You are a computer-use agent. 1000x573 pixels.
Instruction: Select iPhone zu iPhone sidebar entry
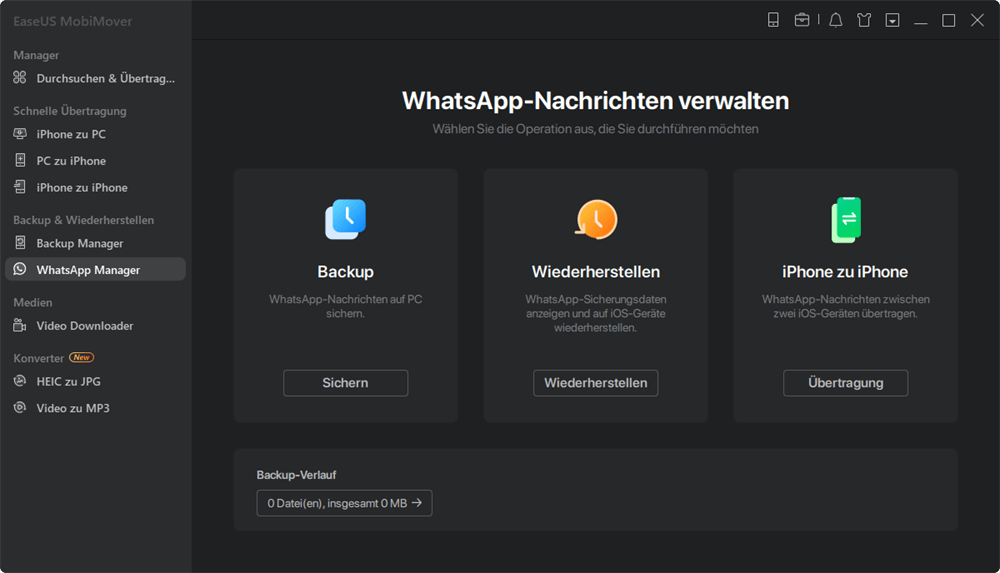(95, 188)
